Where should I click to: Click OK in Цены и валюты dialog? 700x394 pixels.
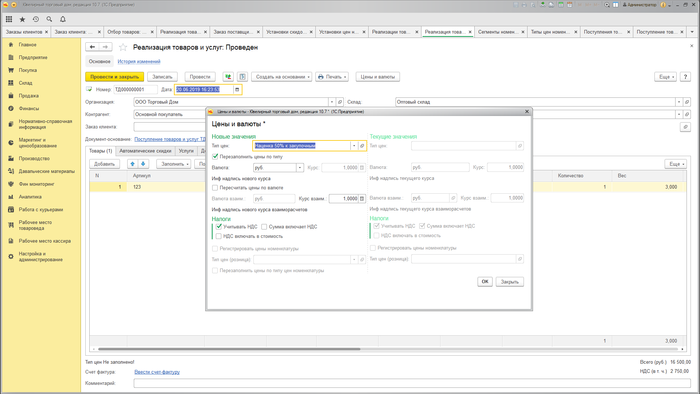[x=485, y=282]
